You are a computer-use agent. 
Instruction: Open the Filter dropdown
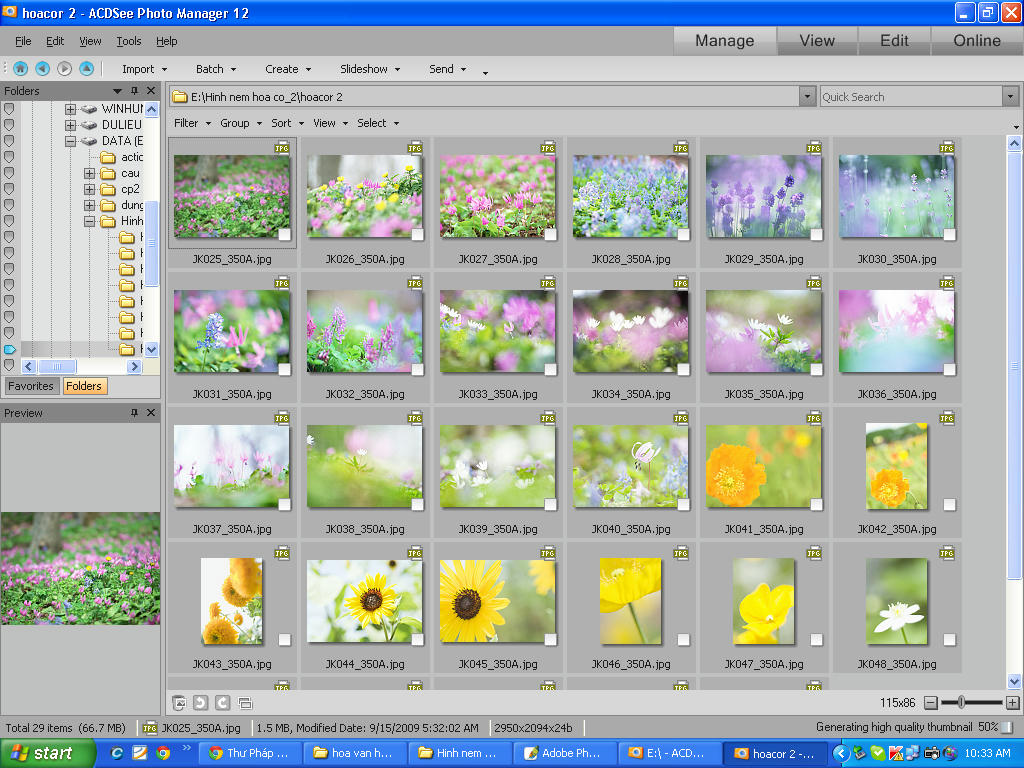192,123
